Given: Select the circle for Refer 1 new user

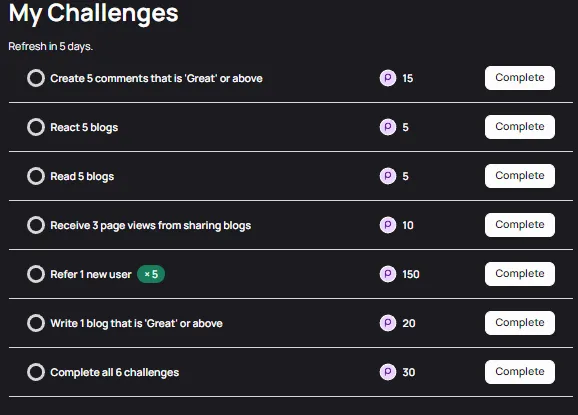Looking at the screenshot, I should [36, 274].
